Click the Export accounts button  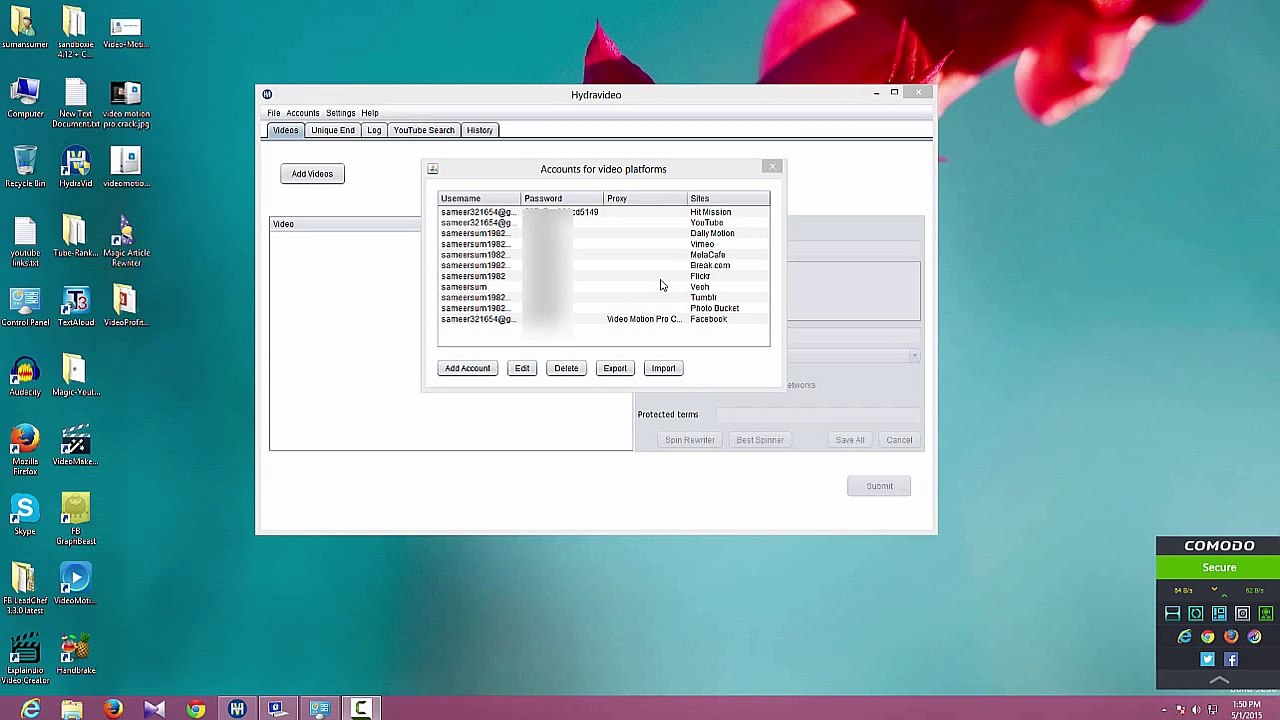point(615,368)
